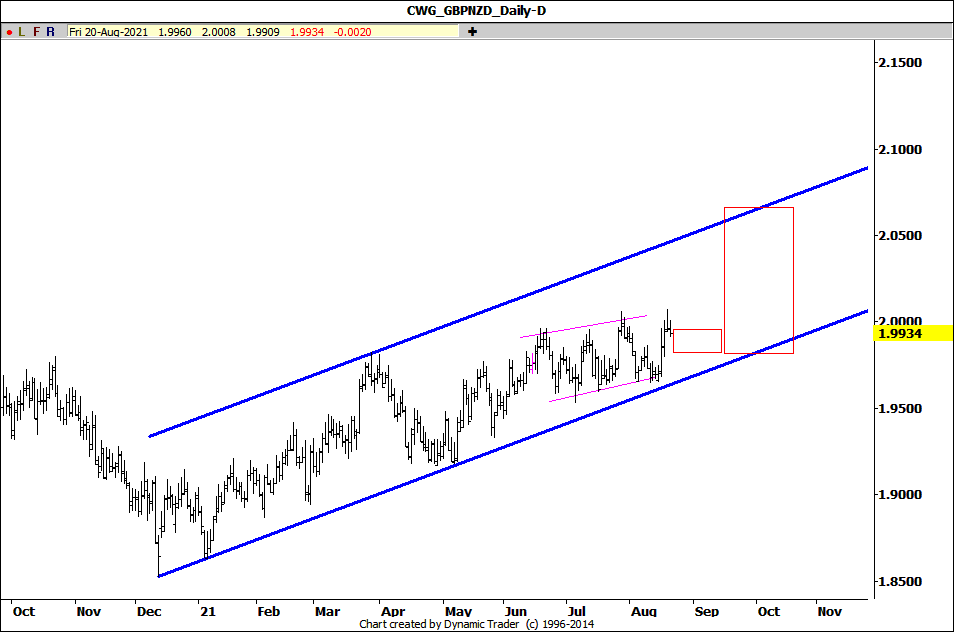Click the 1.8500 price axis label

tap(900, 582)
